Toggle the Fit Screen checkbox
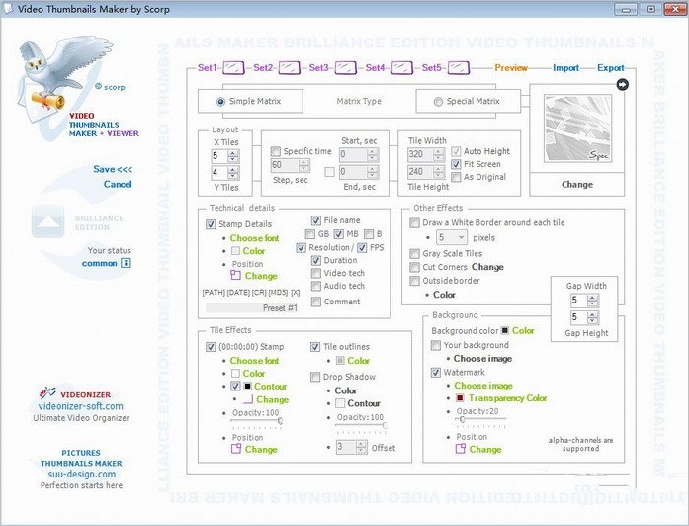The width and height of the screenshot is (689, 526). pos(456,164)
